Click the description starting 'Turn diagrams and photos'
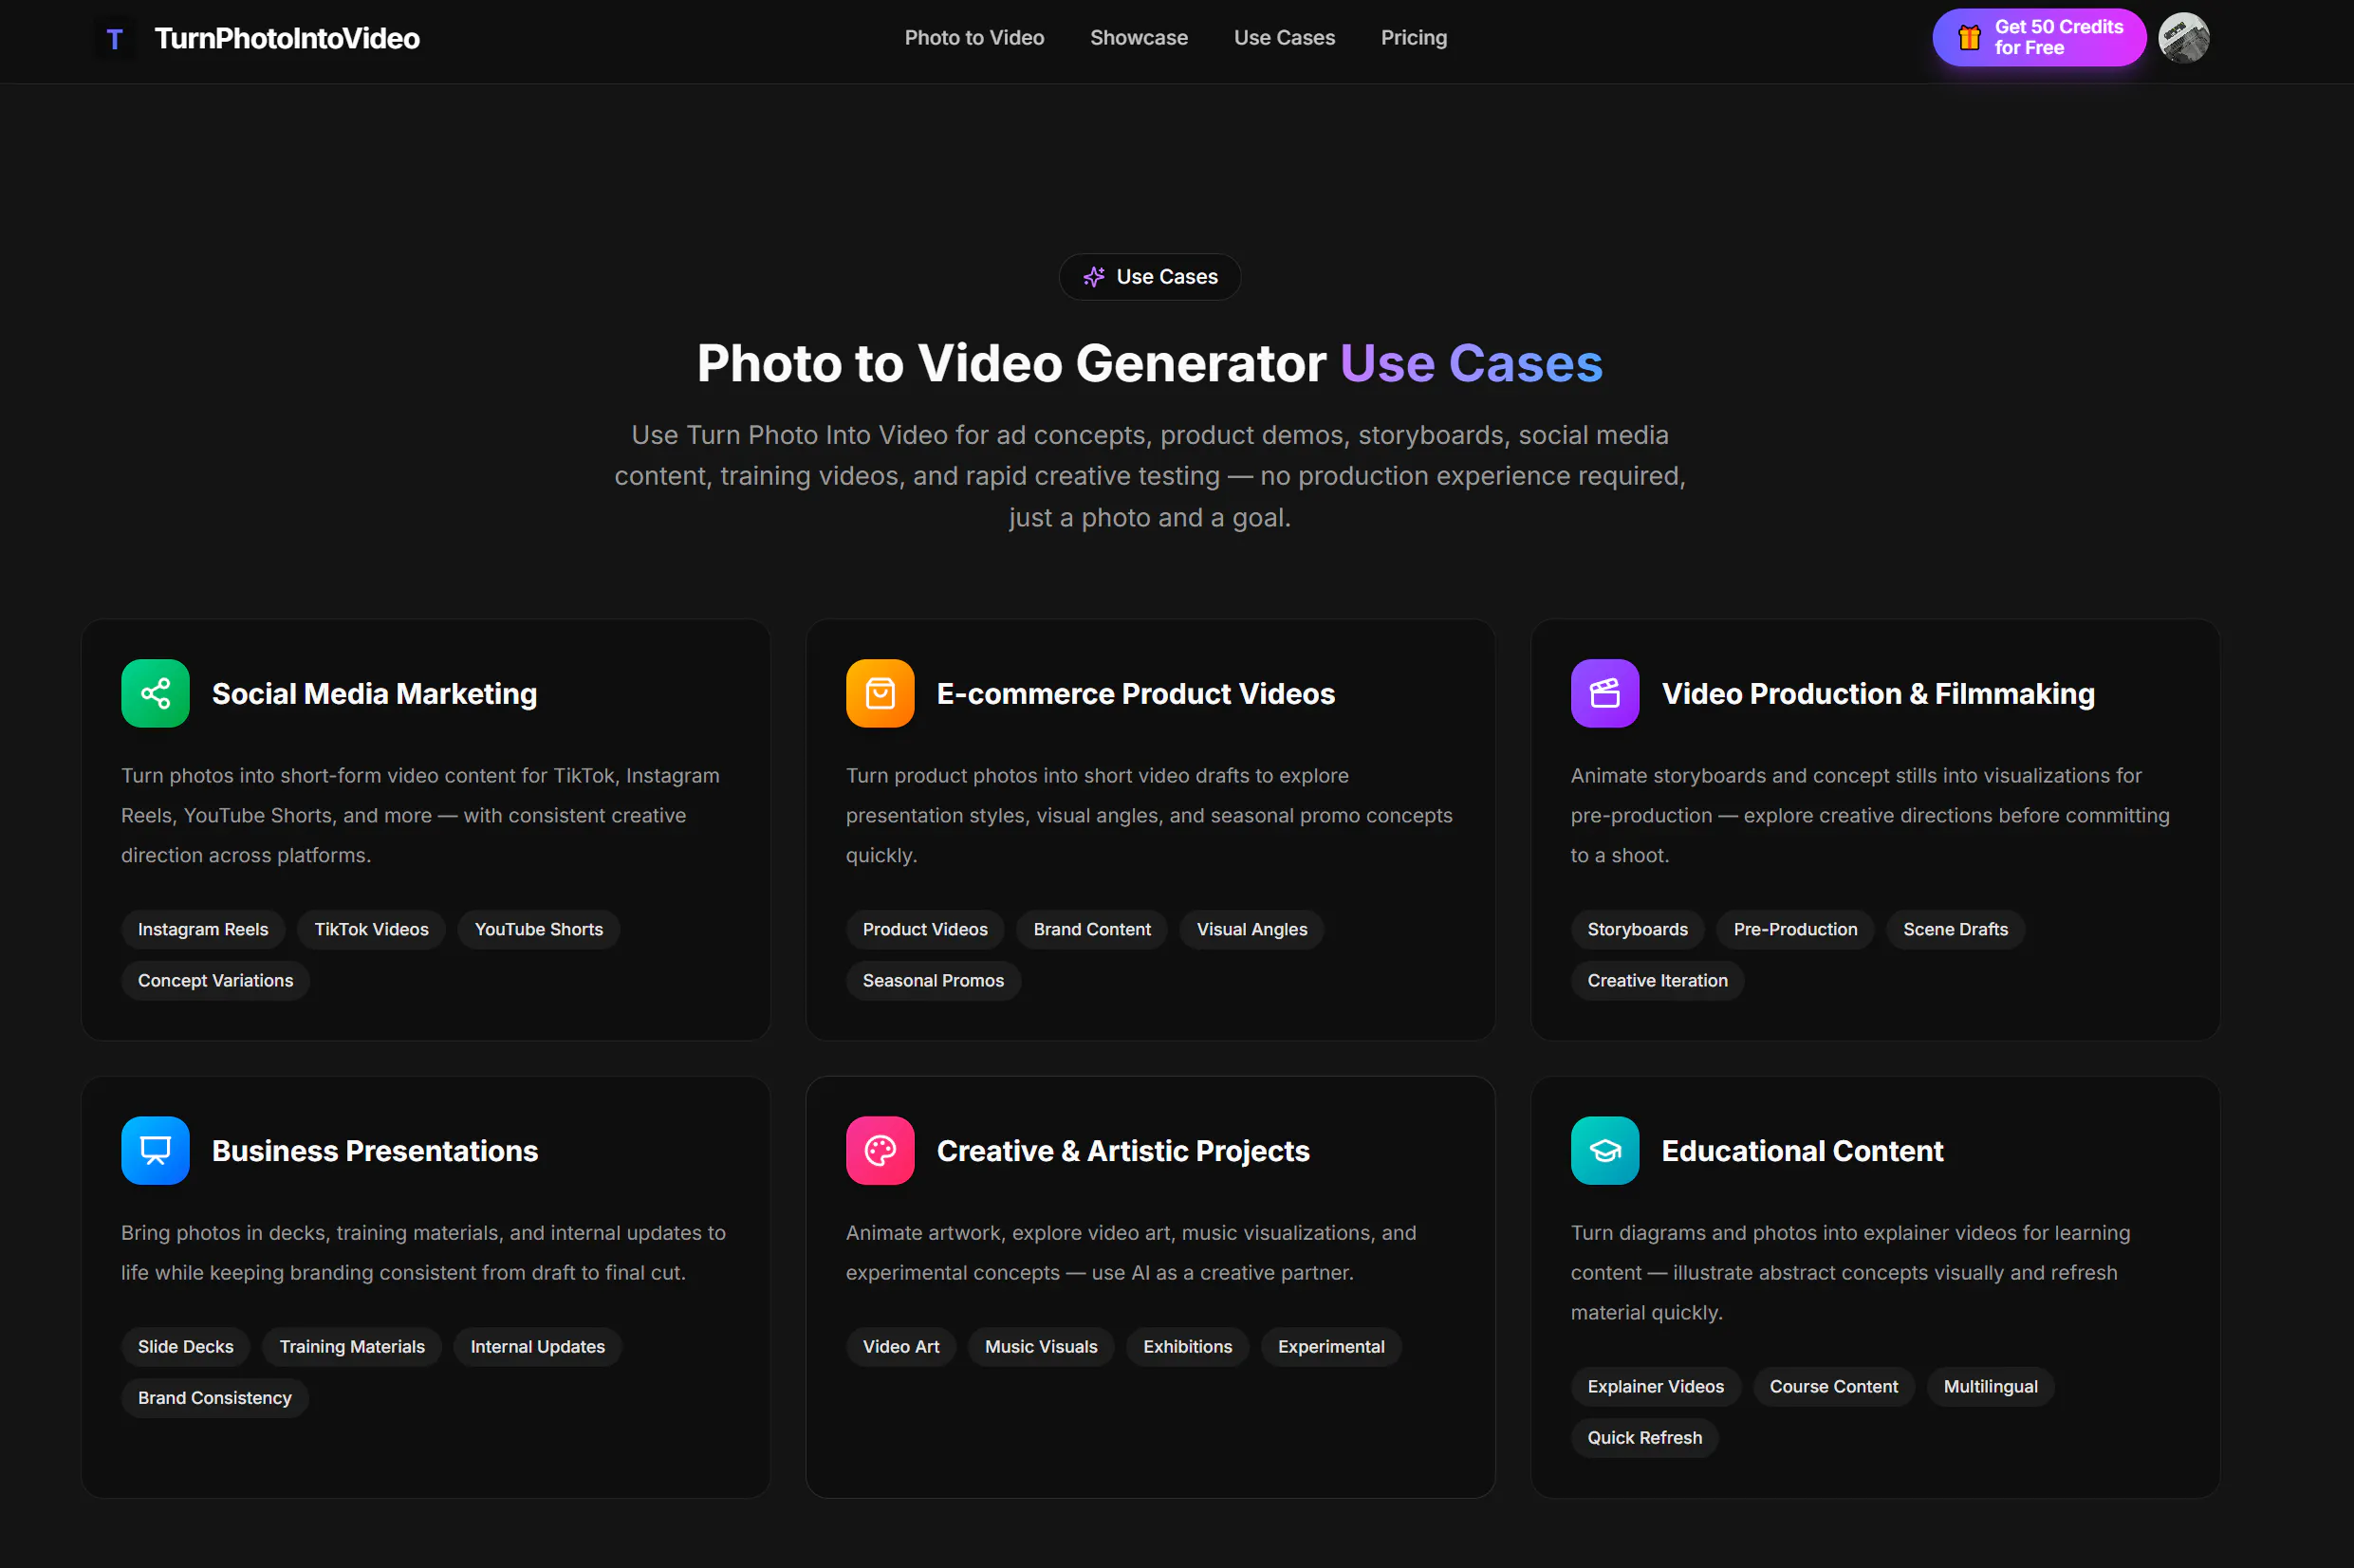Viewport: 2354px width, 1568px height. click(1851, 1272)
